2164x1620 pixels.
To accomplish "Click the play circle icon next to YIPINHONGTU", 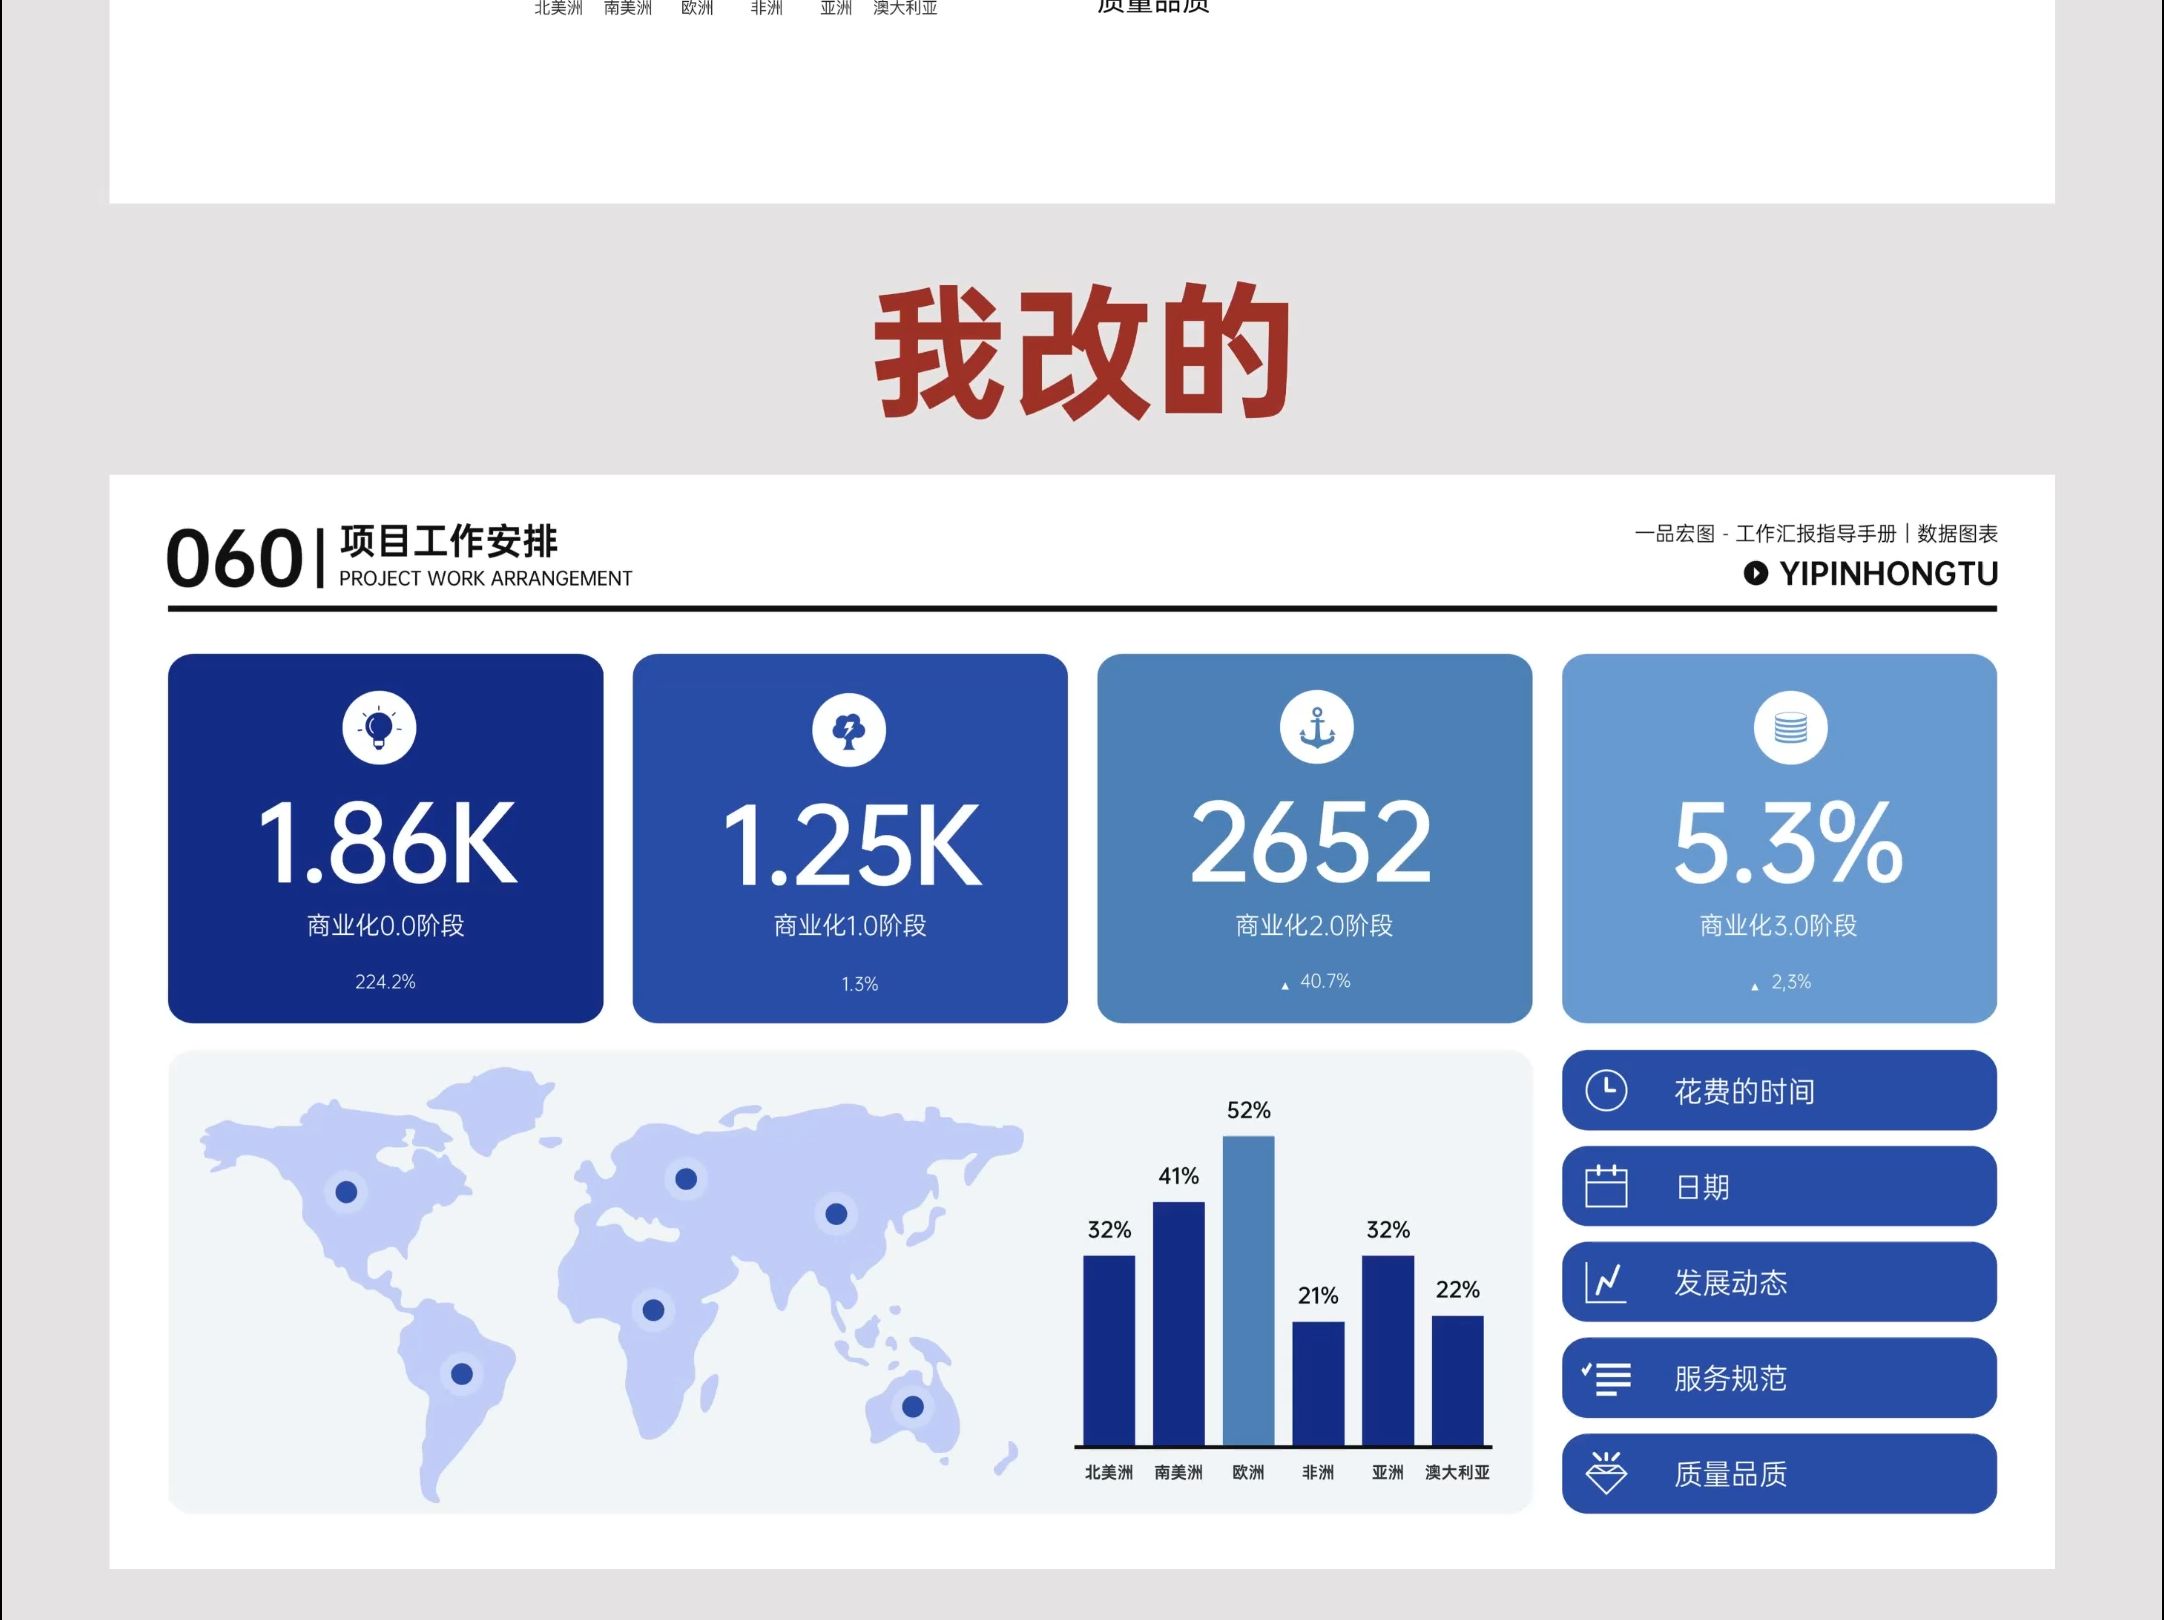I will point(1755,573).
